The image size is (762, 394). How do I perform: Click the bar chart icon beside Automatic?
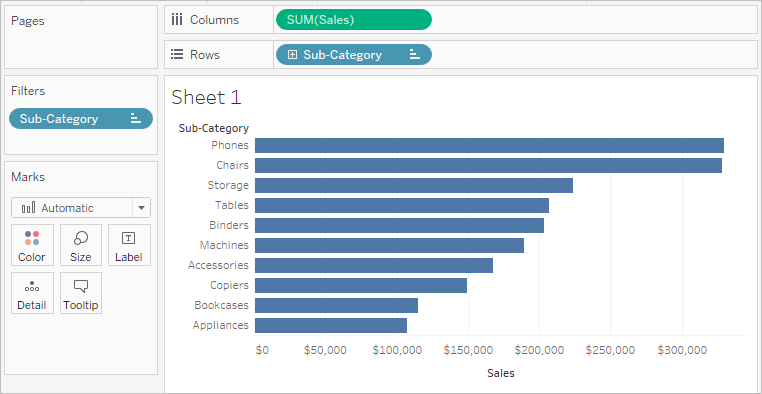(x=29, y=208)
